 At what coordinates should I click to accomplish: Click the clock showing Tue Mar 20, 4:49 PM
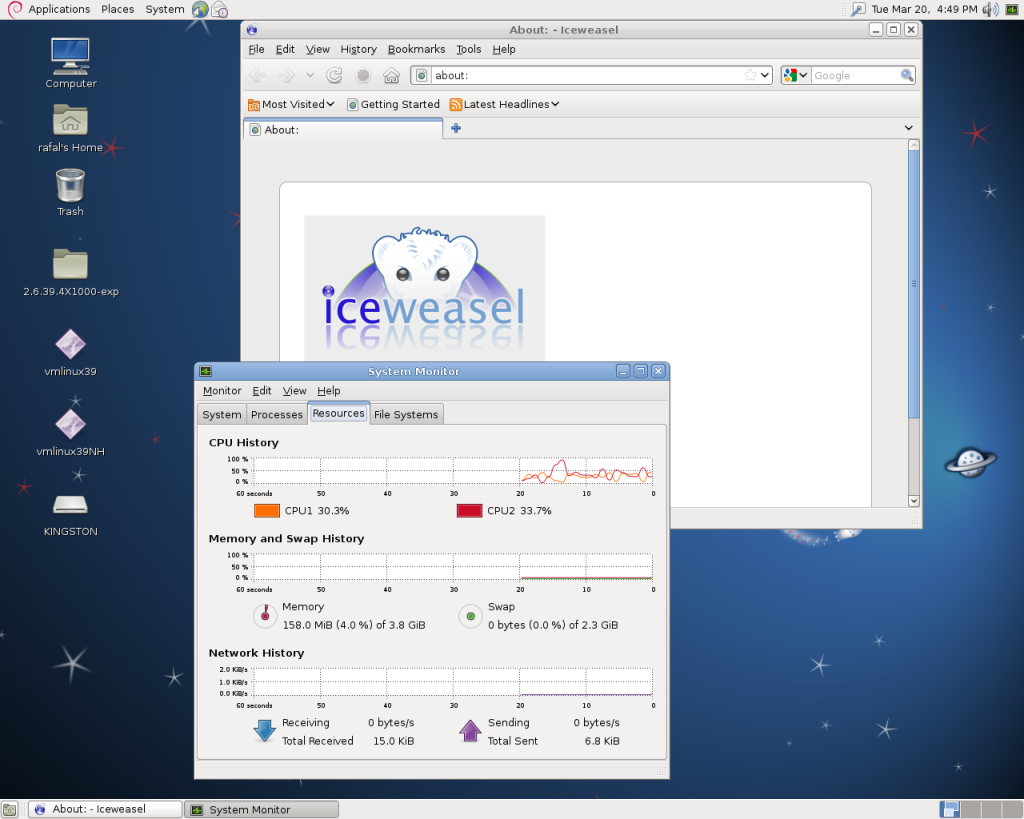coord(924,9)
